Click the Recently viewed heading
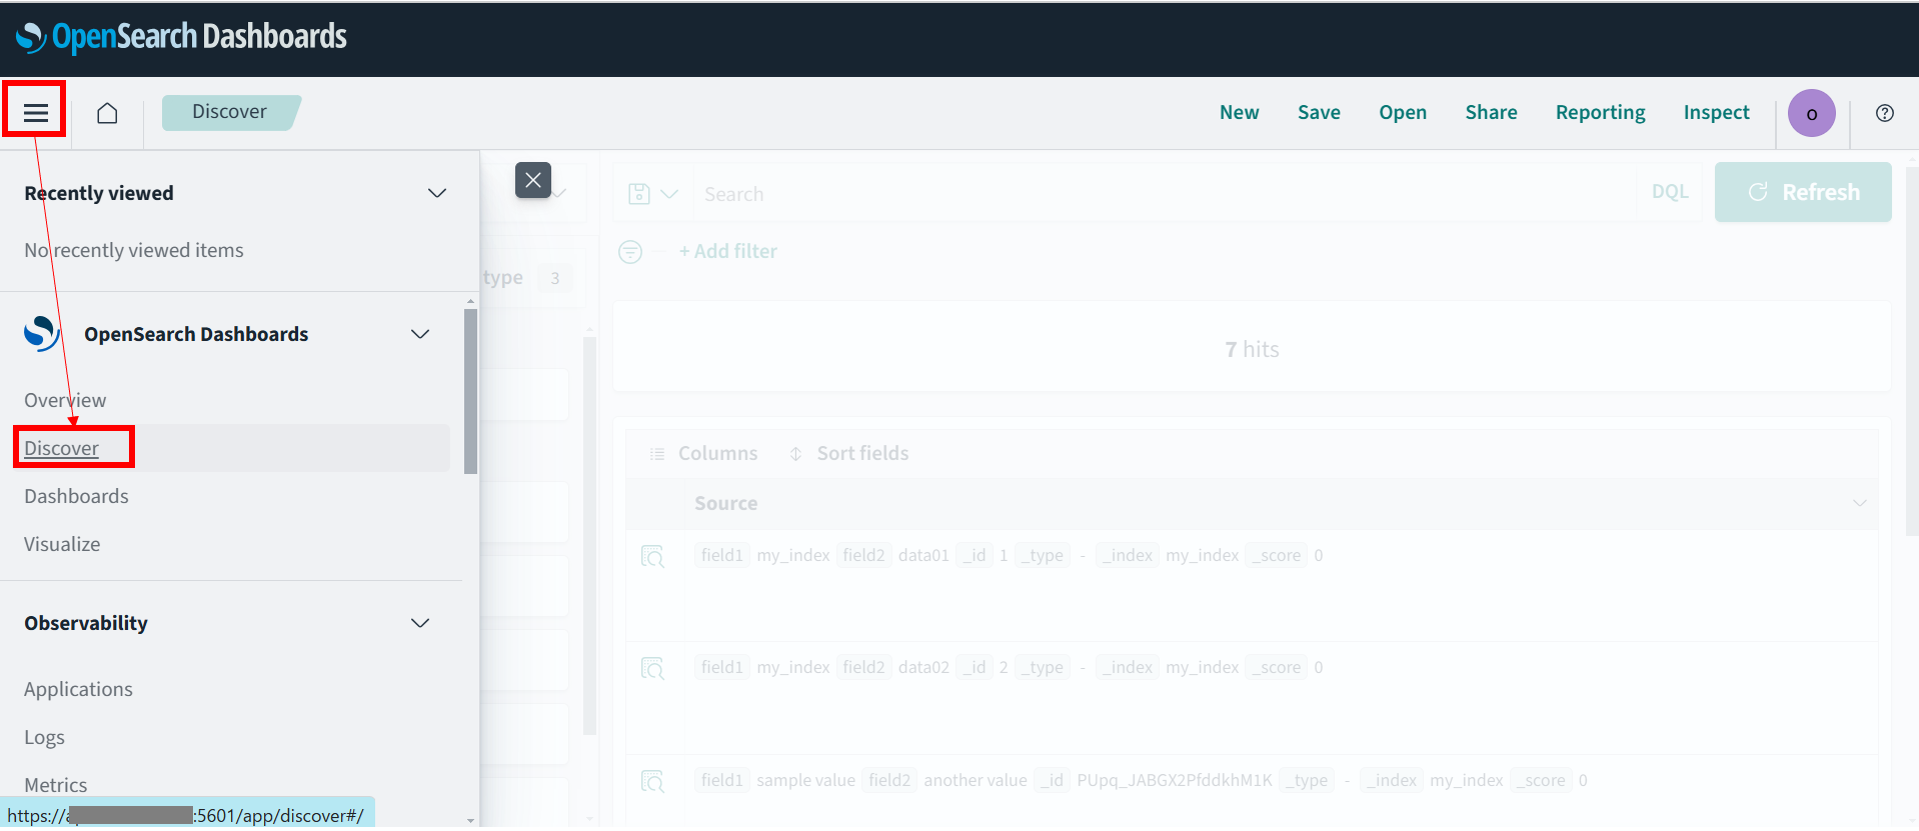 [99, 193]
